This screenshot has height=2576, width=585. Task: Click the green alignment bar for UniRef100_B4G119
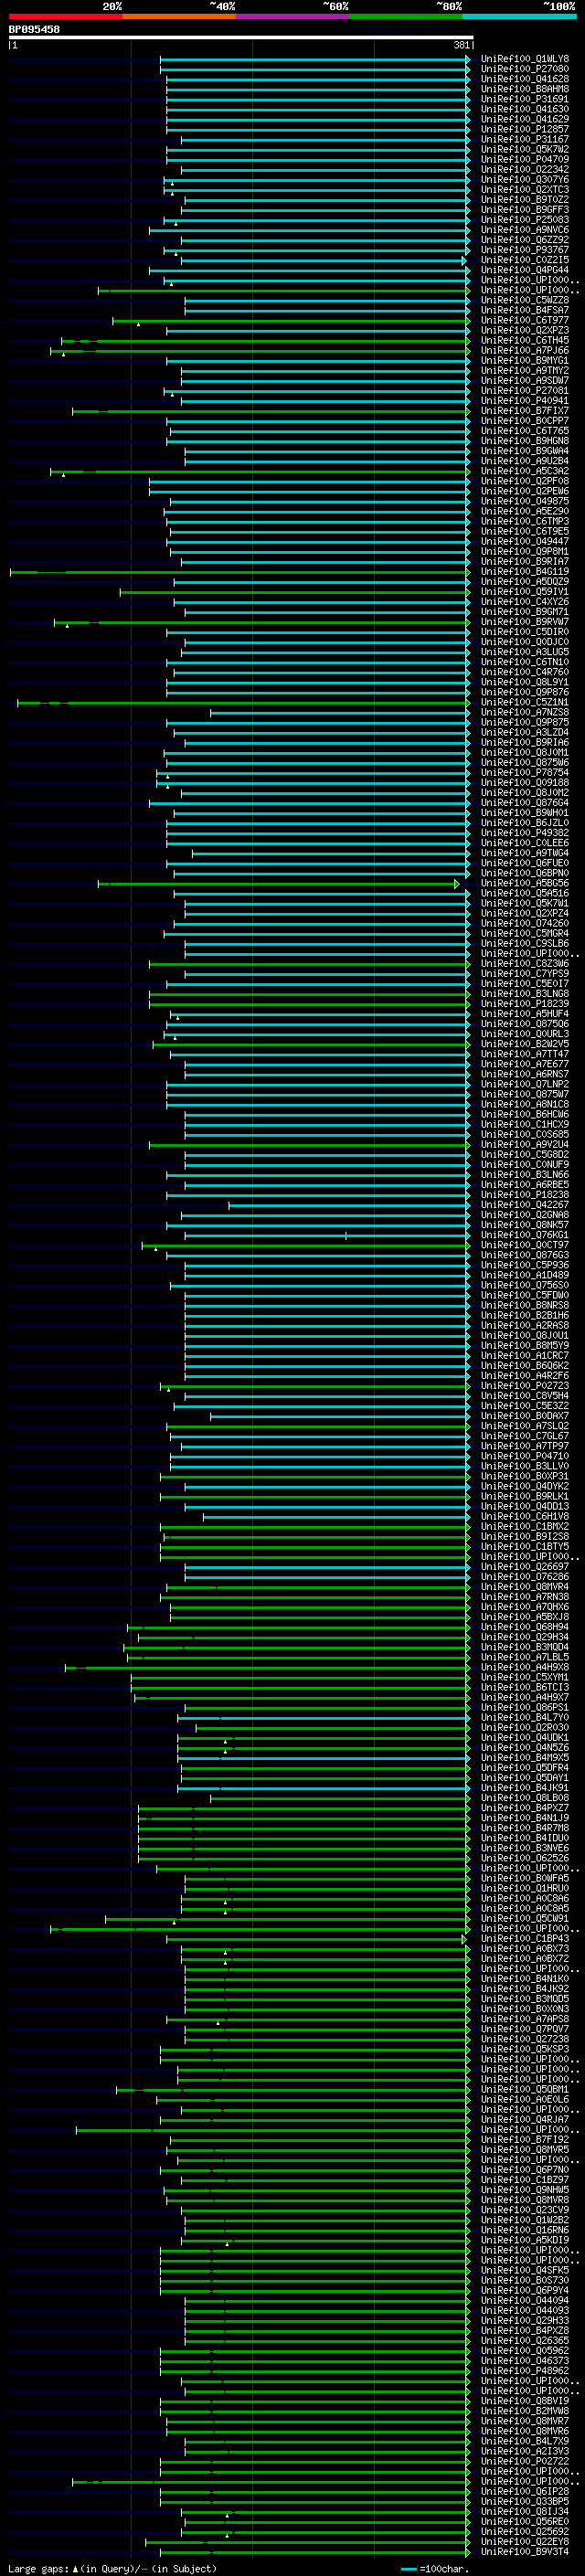[240, 572]
